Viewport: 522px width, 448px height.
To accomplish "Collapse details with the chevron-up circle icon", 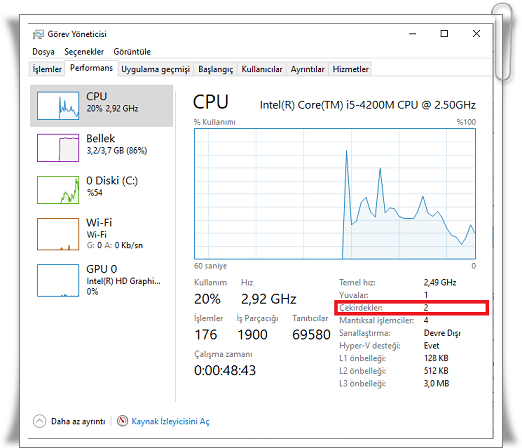I will coord(39,421).
